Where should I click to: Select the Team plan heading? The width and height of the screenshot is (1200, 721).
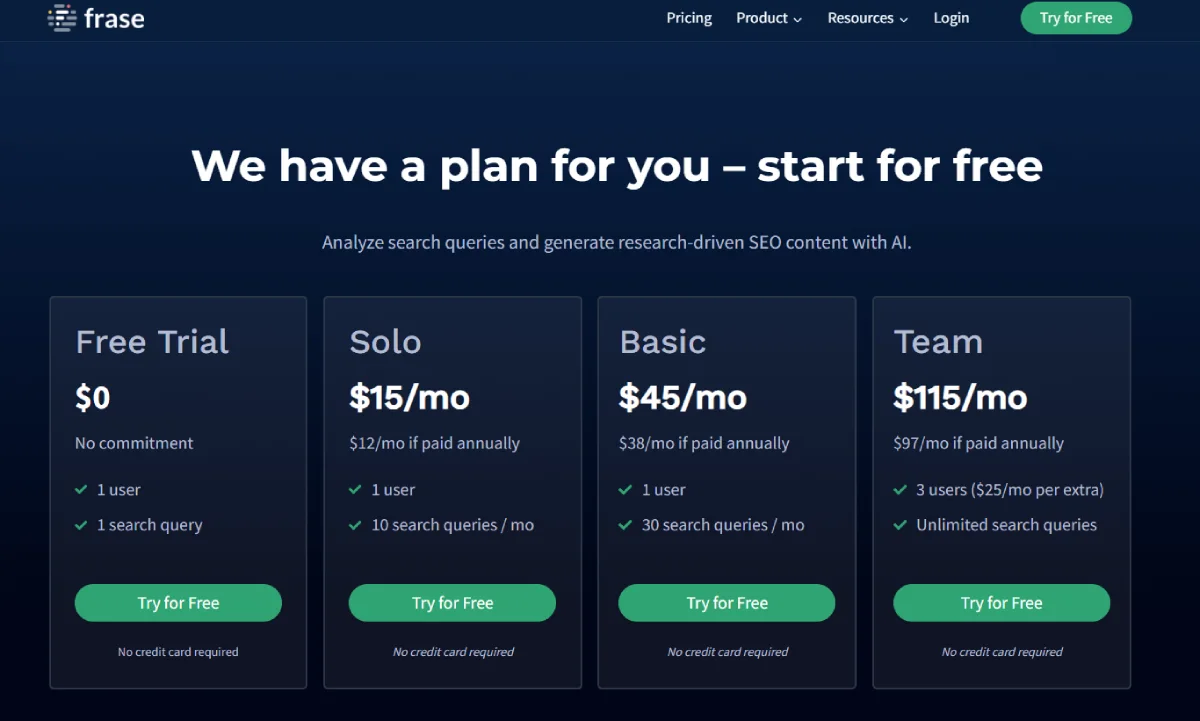point(938,342)
